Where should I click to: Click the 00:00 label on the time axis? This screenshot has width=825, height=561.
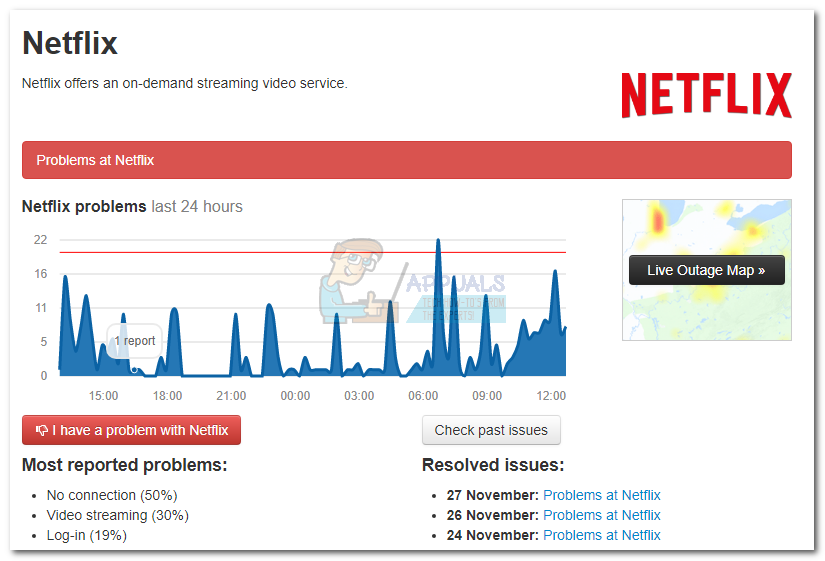(x=295, y=396)
